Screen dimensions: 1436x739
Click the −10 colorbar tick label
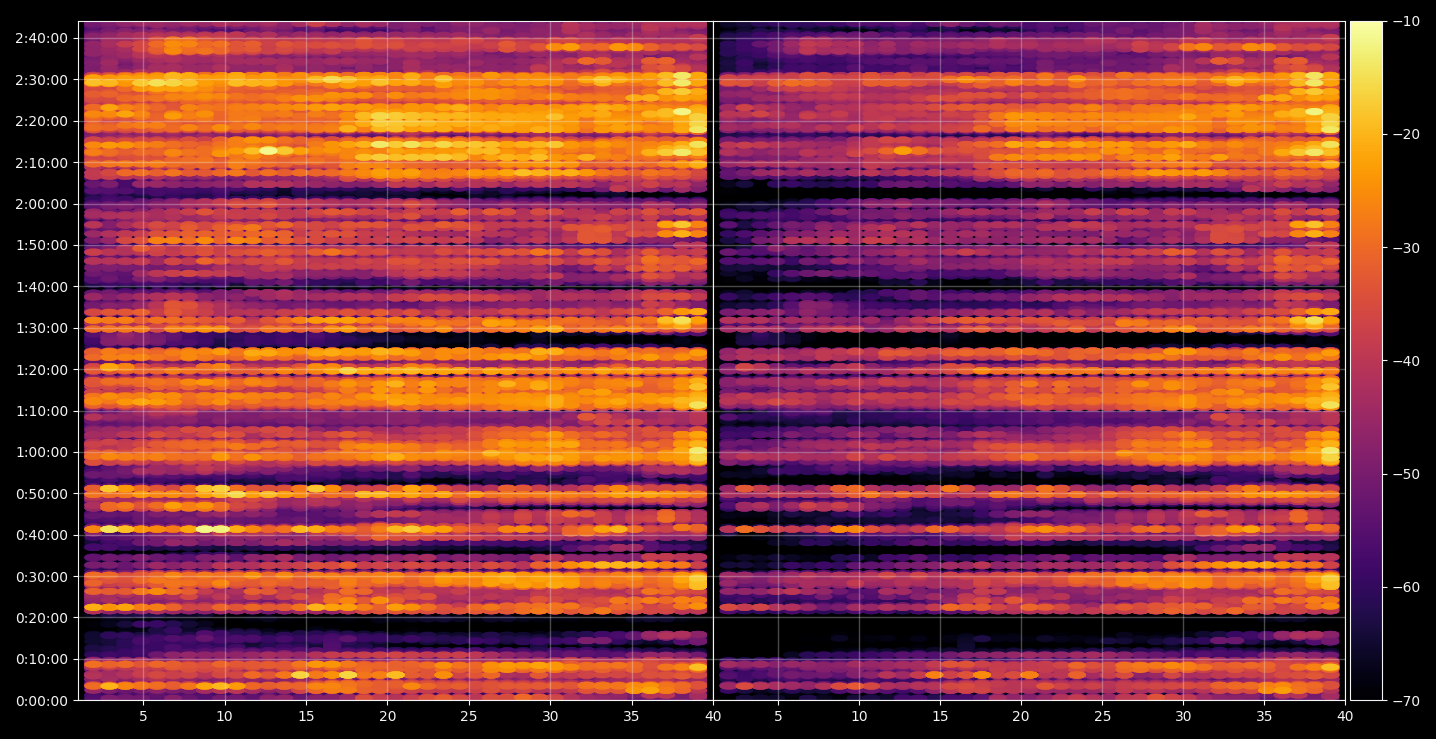point(1405,21)
